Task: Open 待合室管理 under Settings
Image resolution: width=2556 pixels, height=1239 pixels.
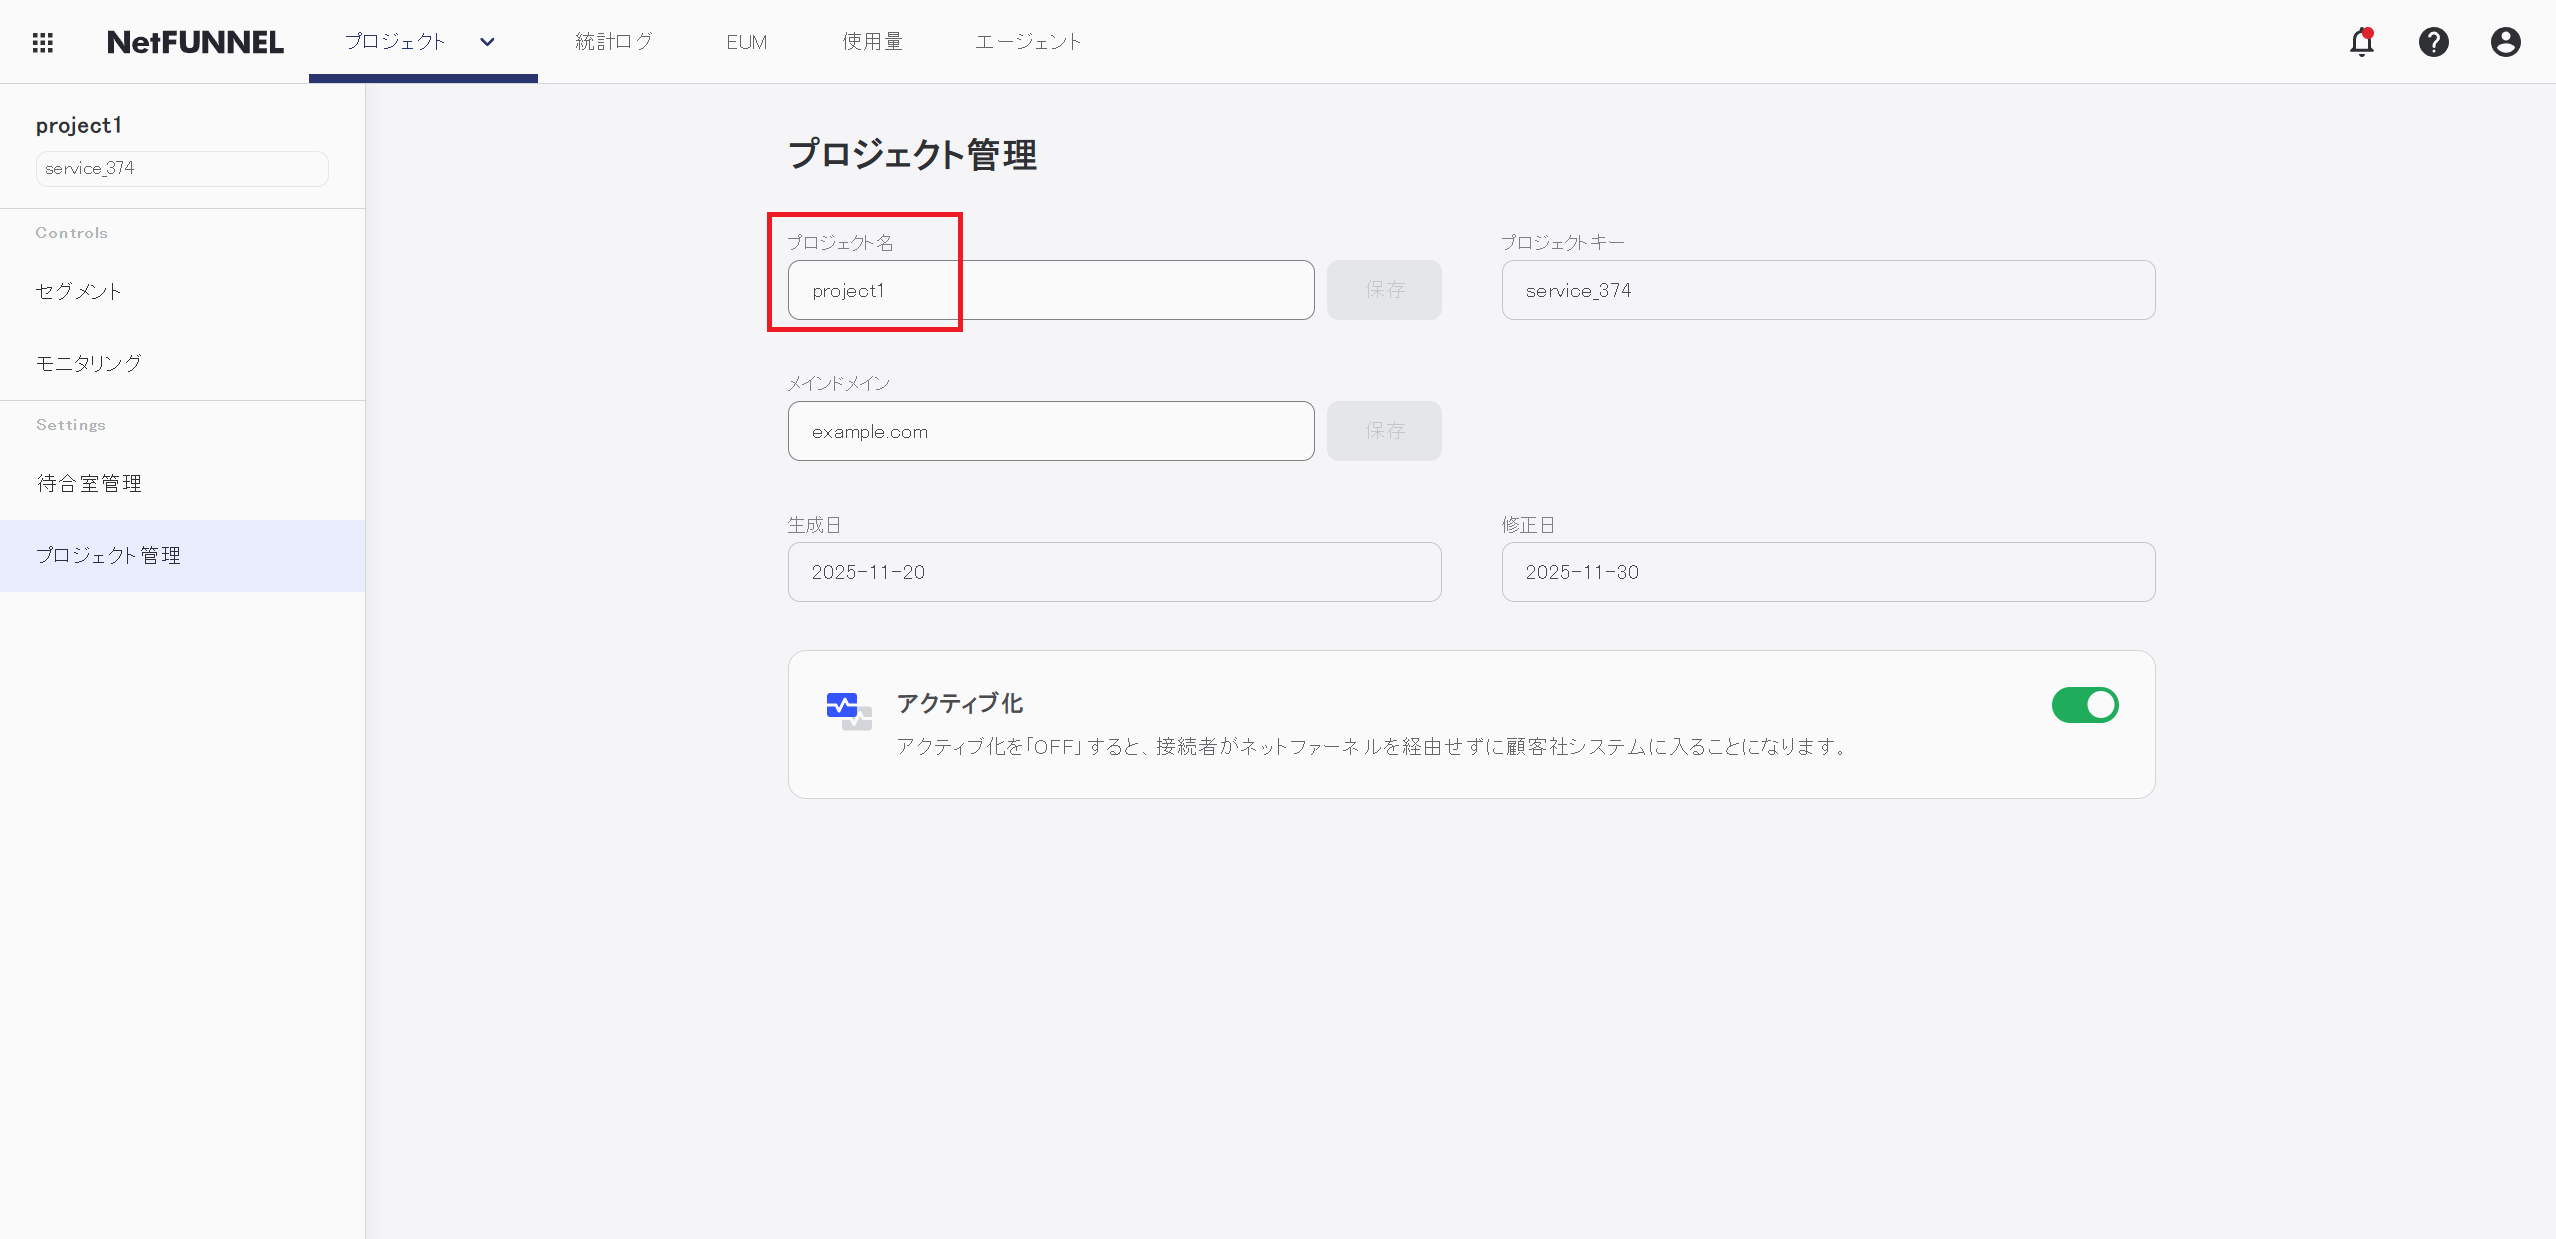Action: (x=90, y=482)
